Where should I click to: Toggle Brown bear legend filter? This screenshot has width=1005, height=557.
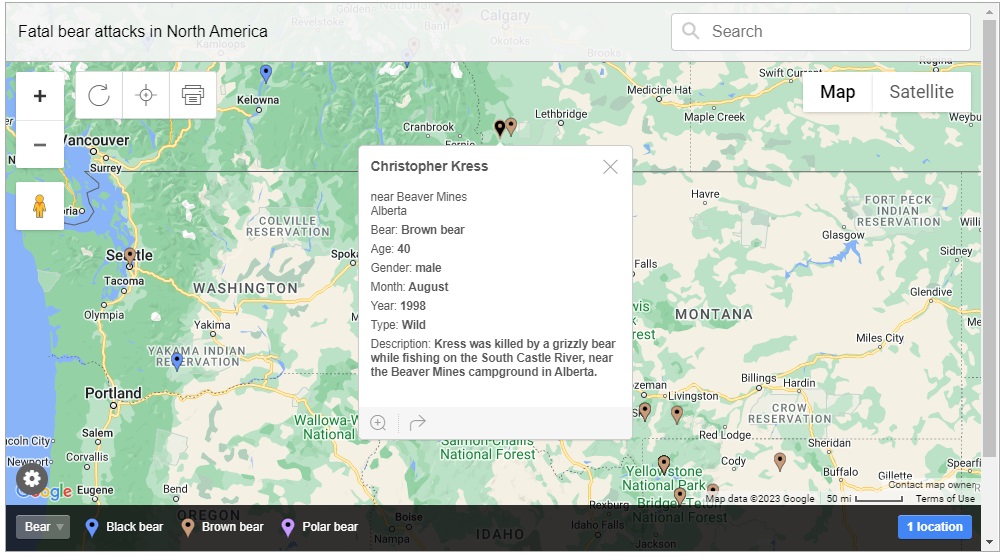(222, 527)
